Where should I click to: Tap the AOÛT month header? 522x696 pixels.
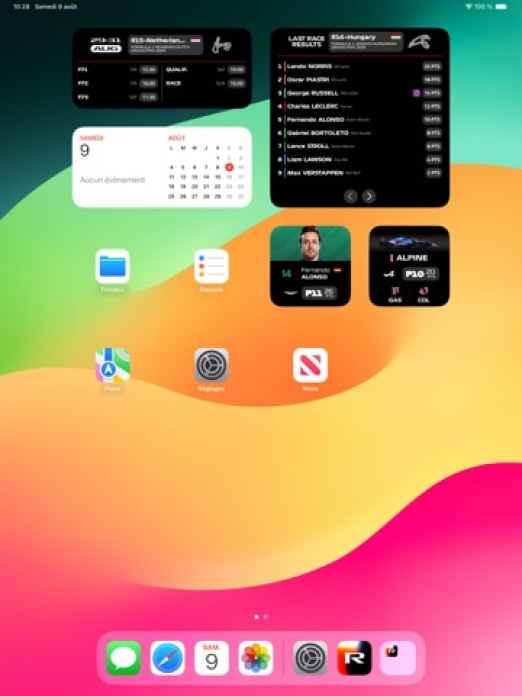pos(177,138)
